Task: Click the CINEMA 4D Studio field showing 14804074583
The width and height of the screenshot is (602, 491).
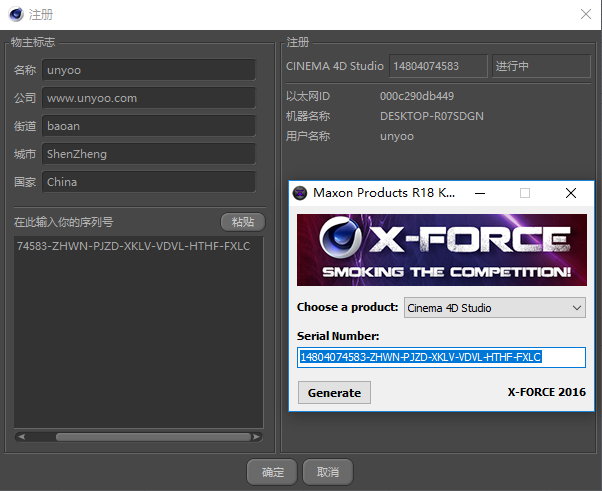Action: 437,66
